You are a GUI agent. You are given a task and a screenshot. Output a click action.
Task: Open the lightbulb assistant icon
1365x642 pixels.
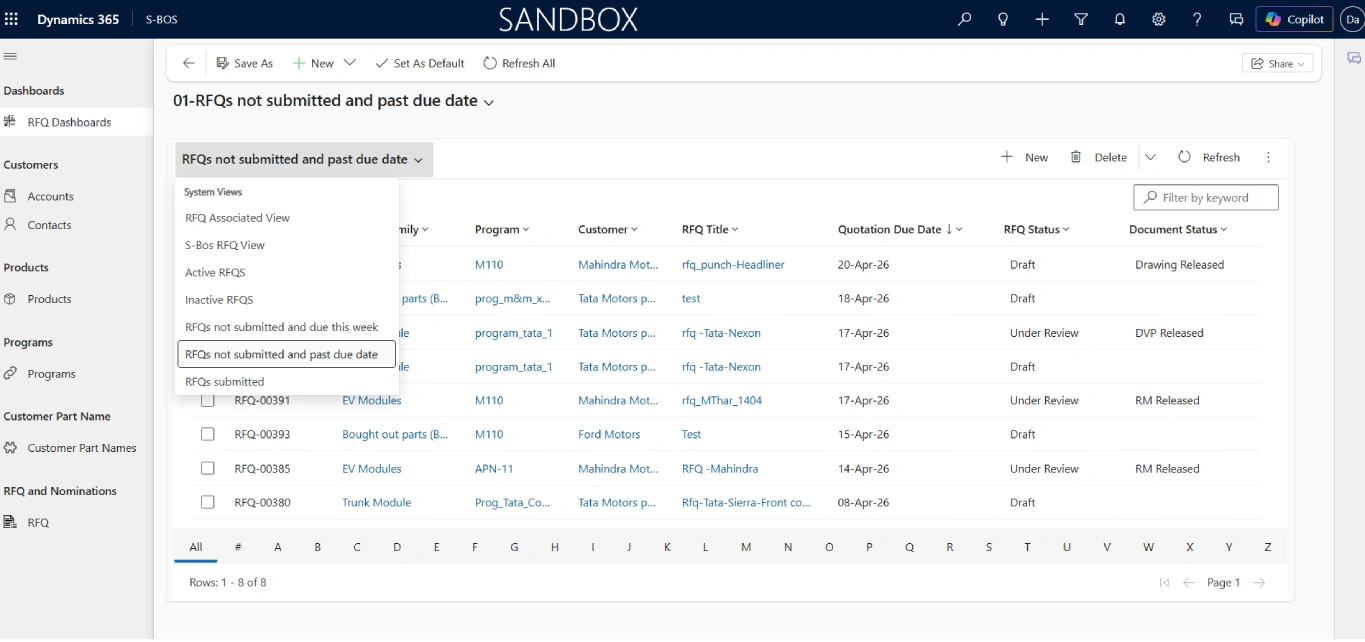1003,19
